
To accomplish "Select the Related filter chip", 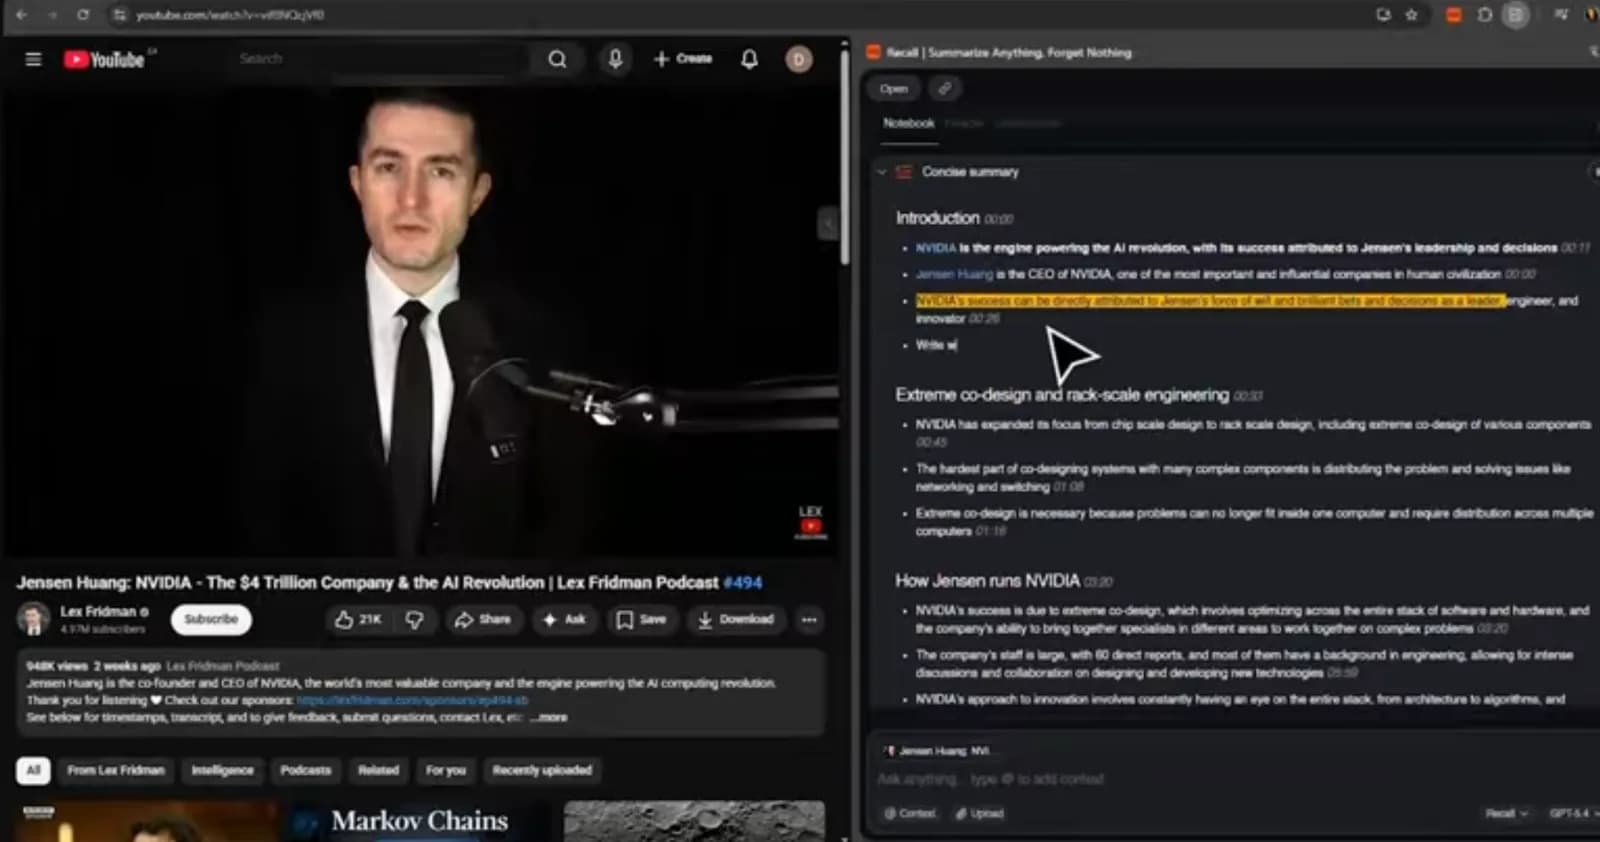I will 378,770.
